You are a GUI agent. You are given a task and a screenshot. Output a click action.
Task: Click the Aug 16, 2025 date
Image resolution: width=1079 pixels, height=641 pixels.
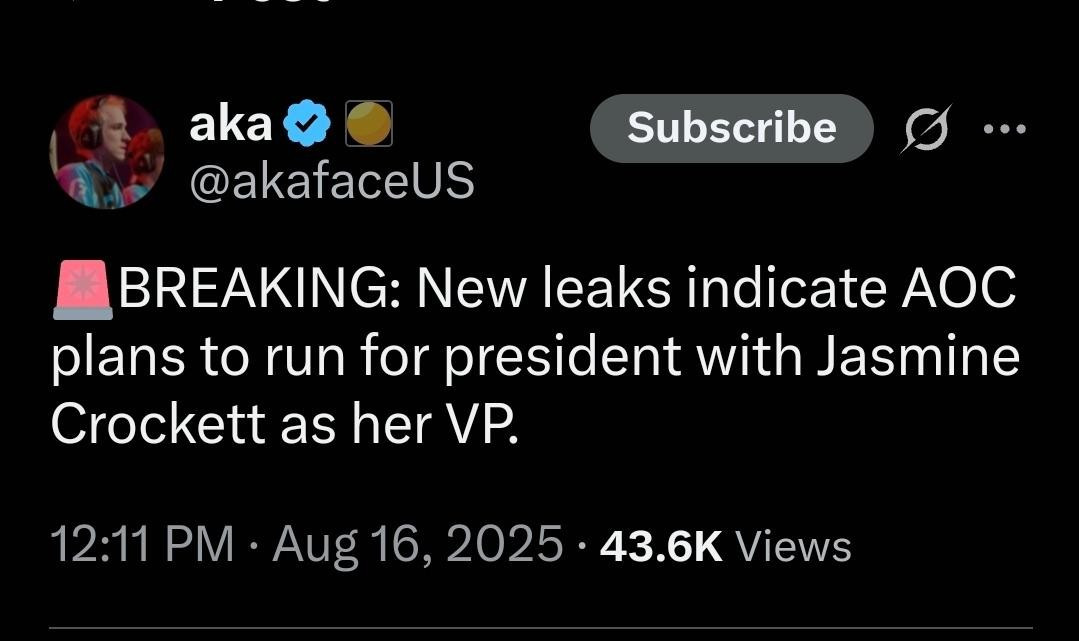tap(418, 546)
